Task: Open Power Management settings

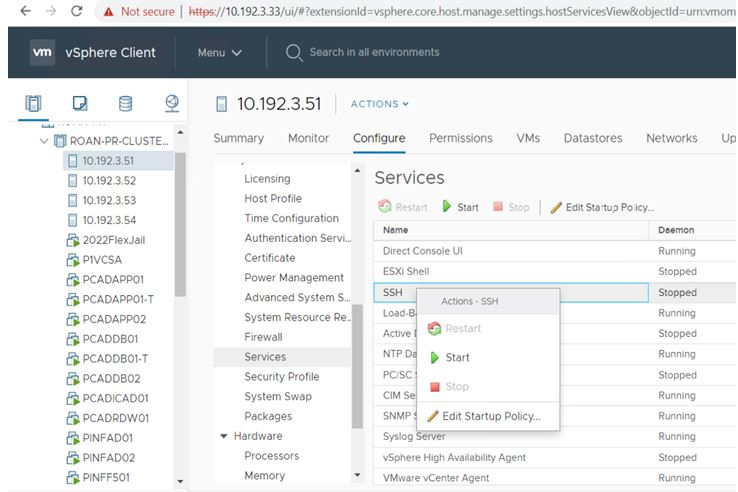Action: click(x=294, y=278)
